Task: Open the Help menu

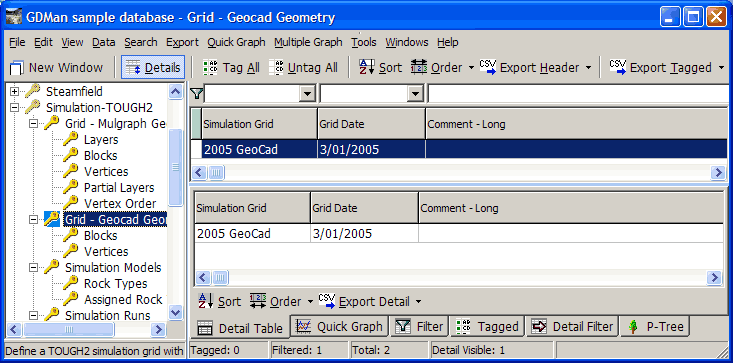Action: [447, 42]
